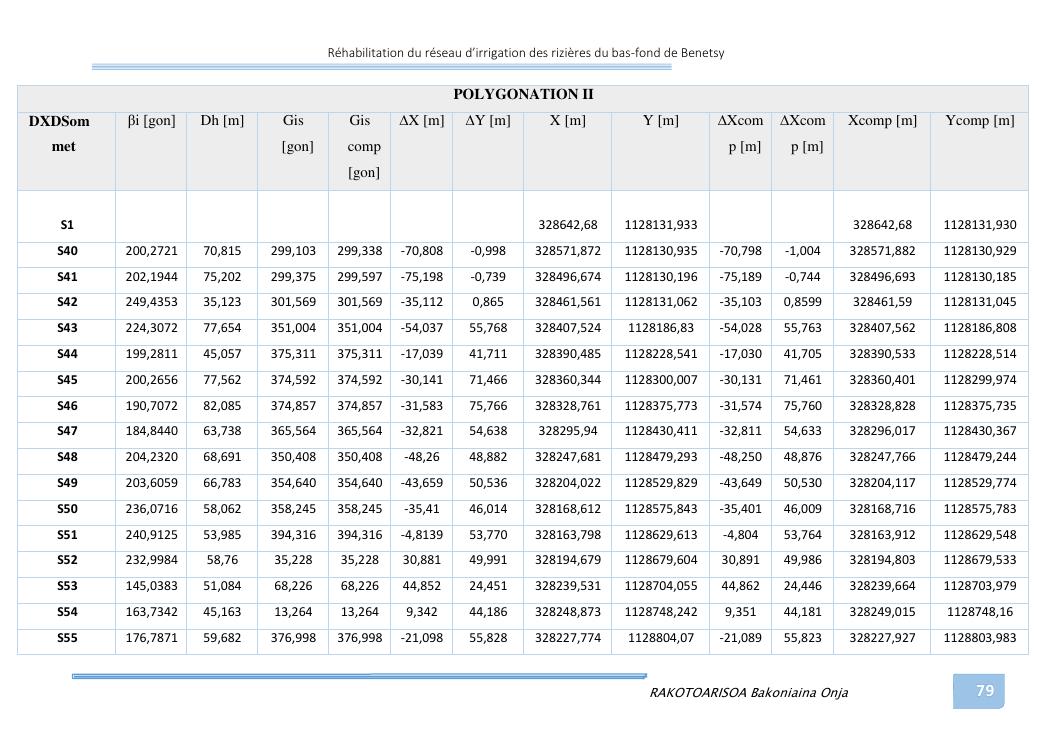Select the author name RAKOTOARISOA Bakoniaina Onja

click(748, 692)
